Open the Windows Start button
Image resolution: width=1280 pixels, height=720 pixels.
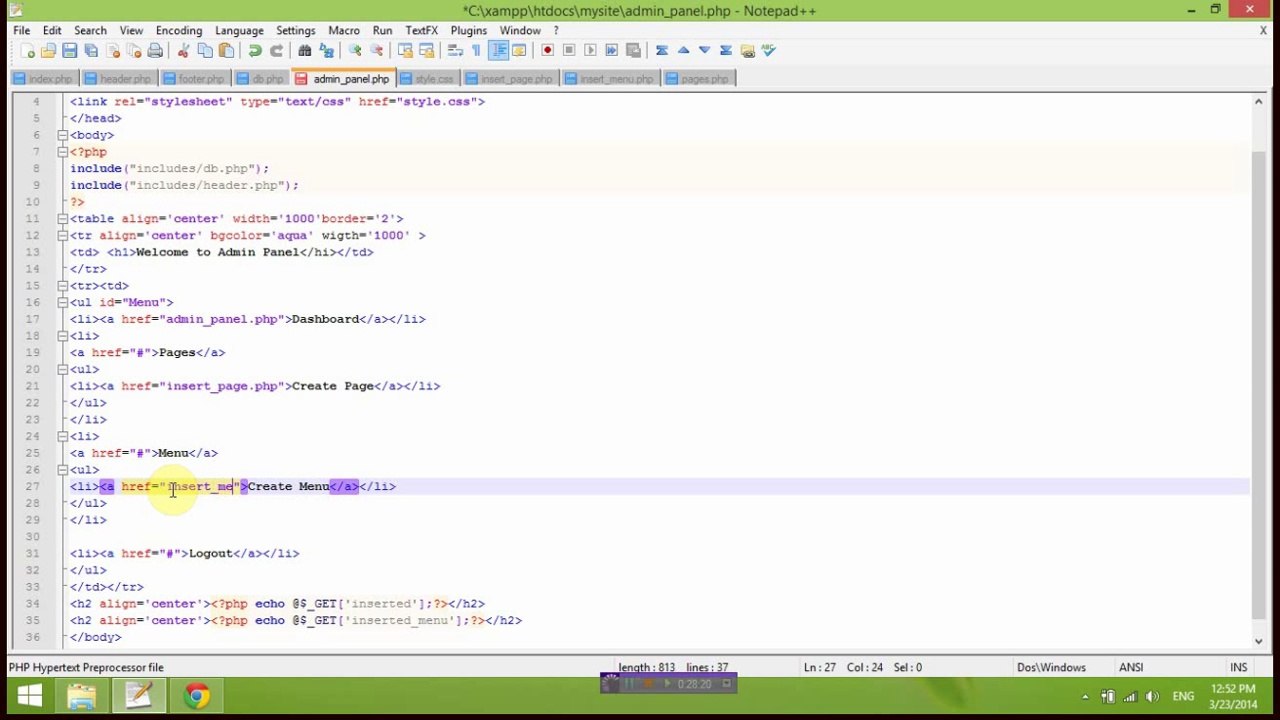tap(29, 696)
